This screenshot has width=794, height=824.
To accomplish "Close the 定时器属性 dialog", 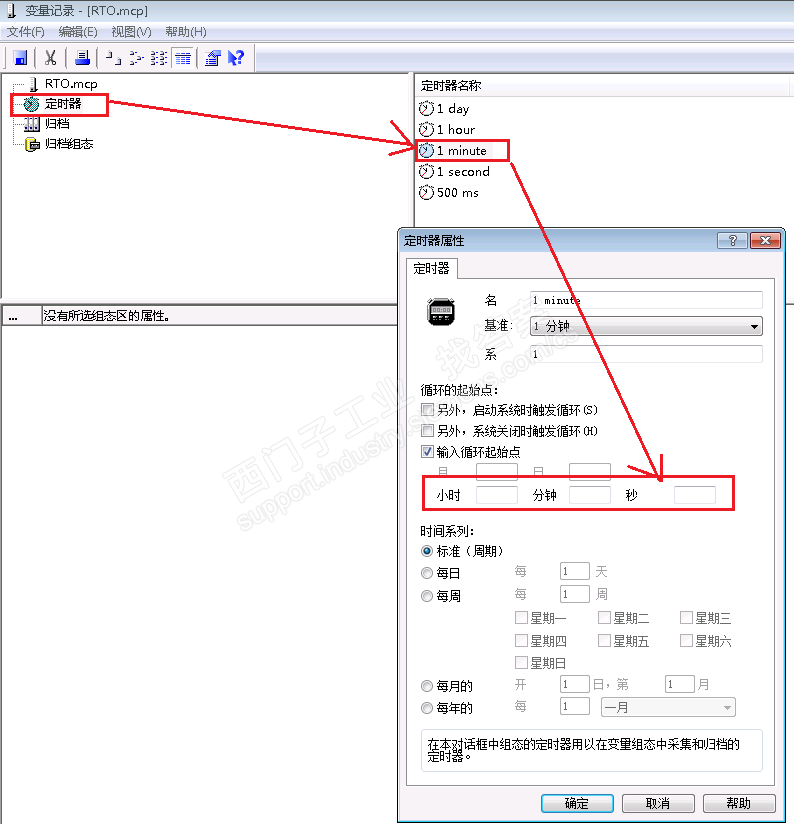I will pyautogui.click(x=765, y=241).
